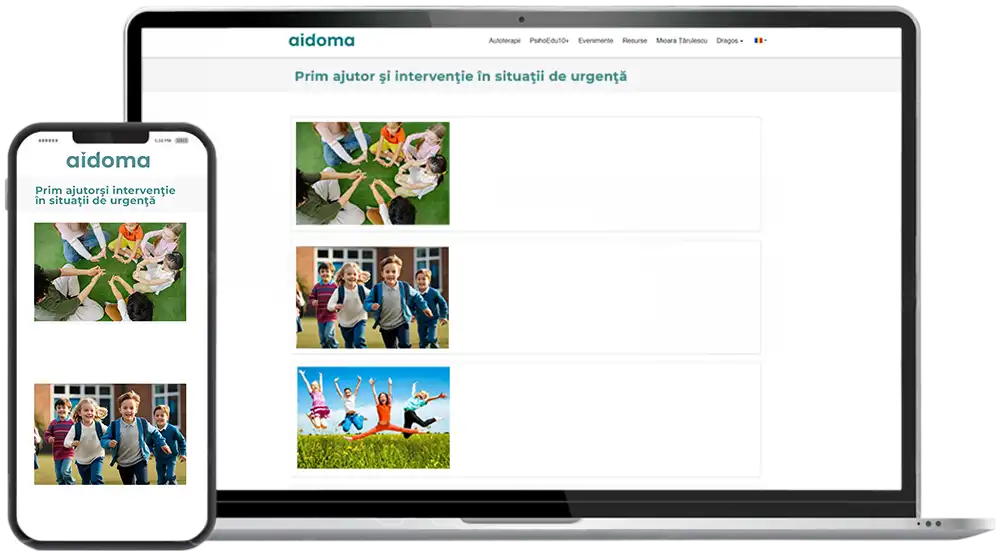Open the Moara Tărulescu link
The height and width of the screenshot is (560, 1000).
click(x=681, y=40)
